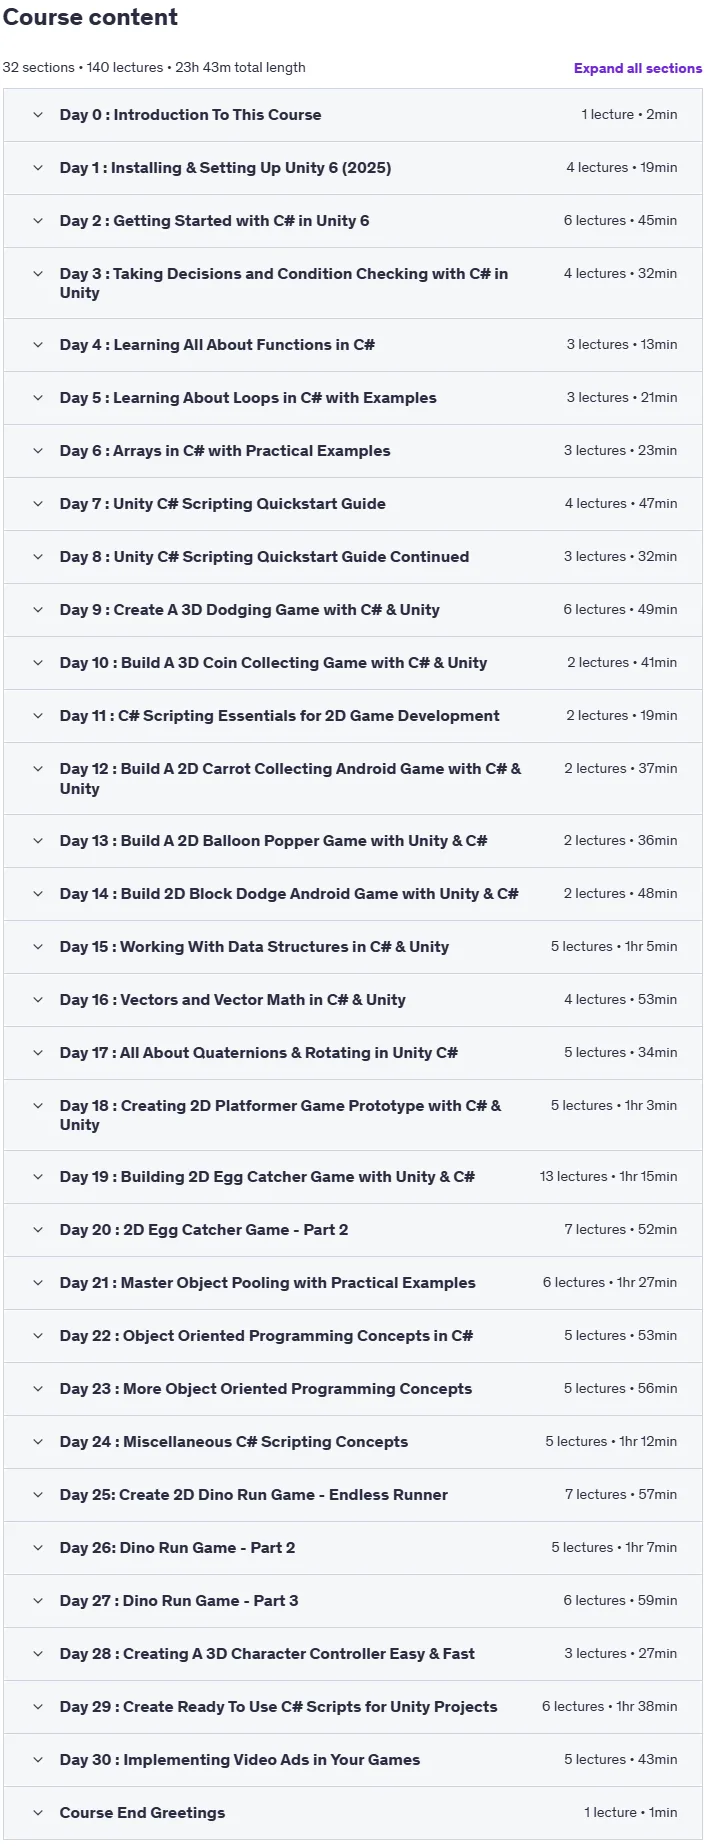Viewport: 711px width, 1846px height.
Task: Toggle chevron icon for Day 5 Loops section
Action: tap(38, 398)
